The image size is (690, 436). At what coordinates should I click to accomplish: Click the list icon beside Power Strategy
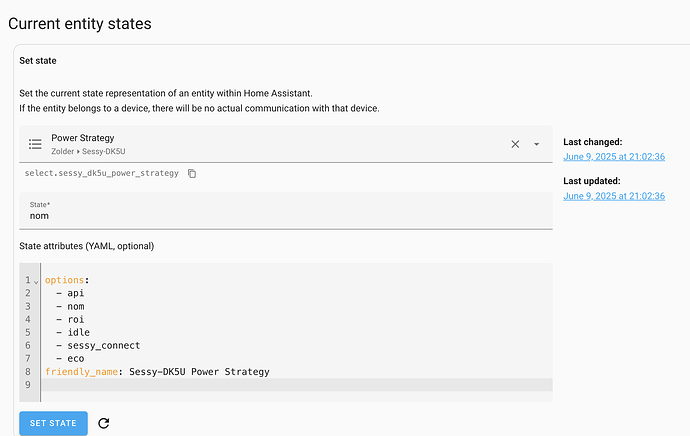pyautogui.click(x=35, y=144)
